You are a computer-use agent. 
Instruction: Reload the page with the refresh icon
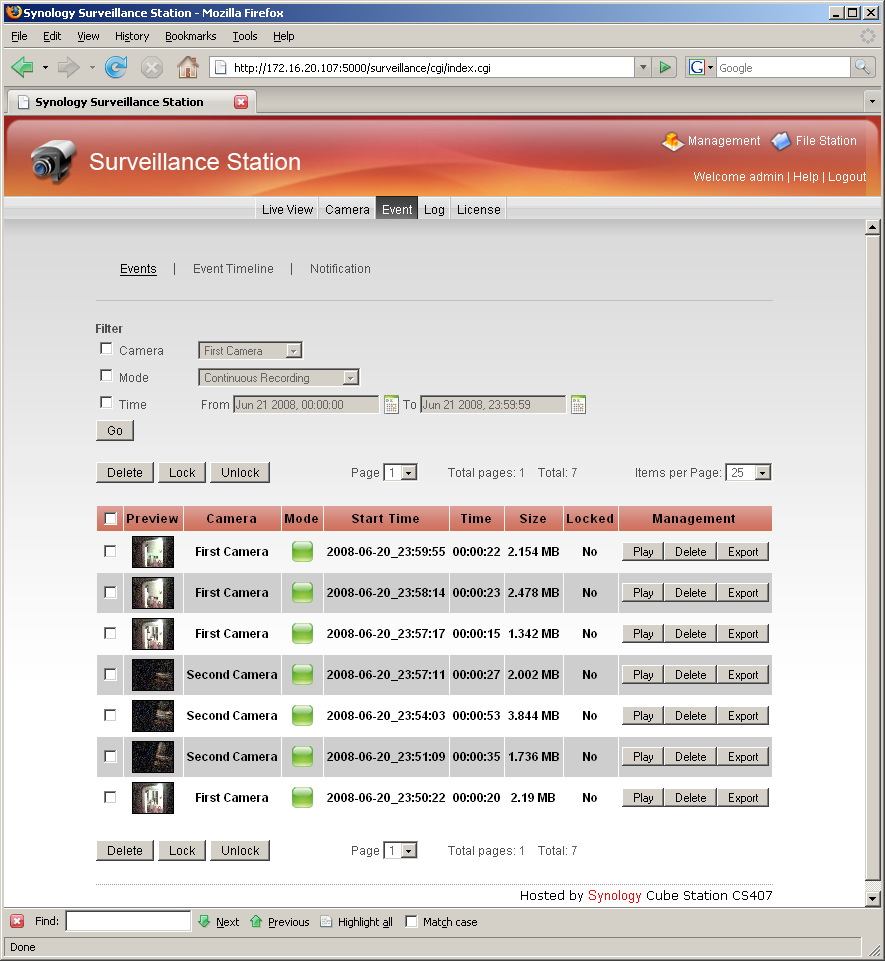[x=116, y=67]
